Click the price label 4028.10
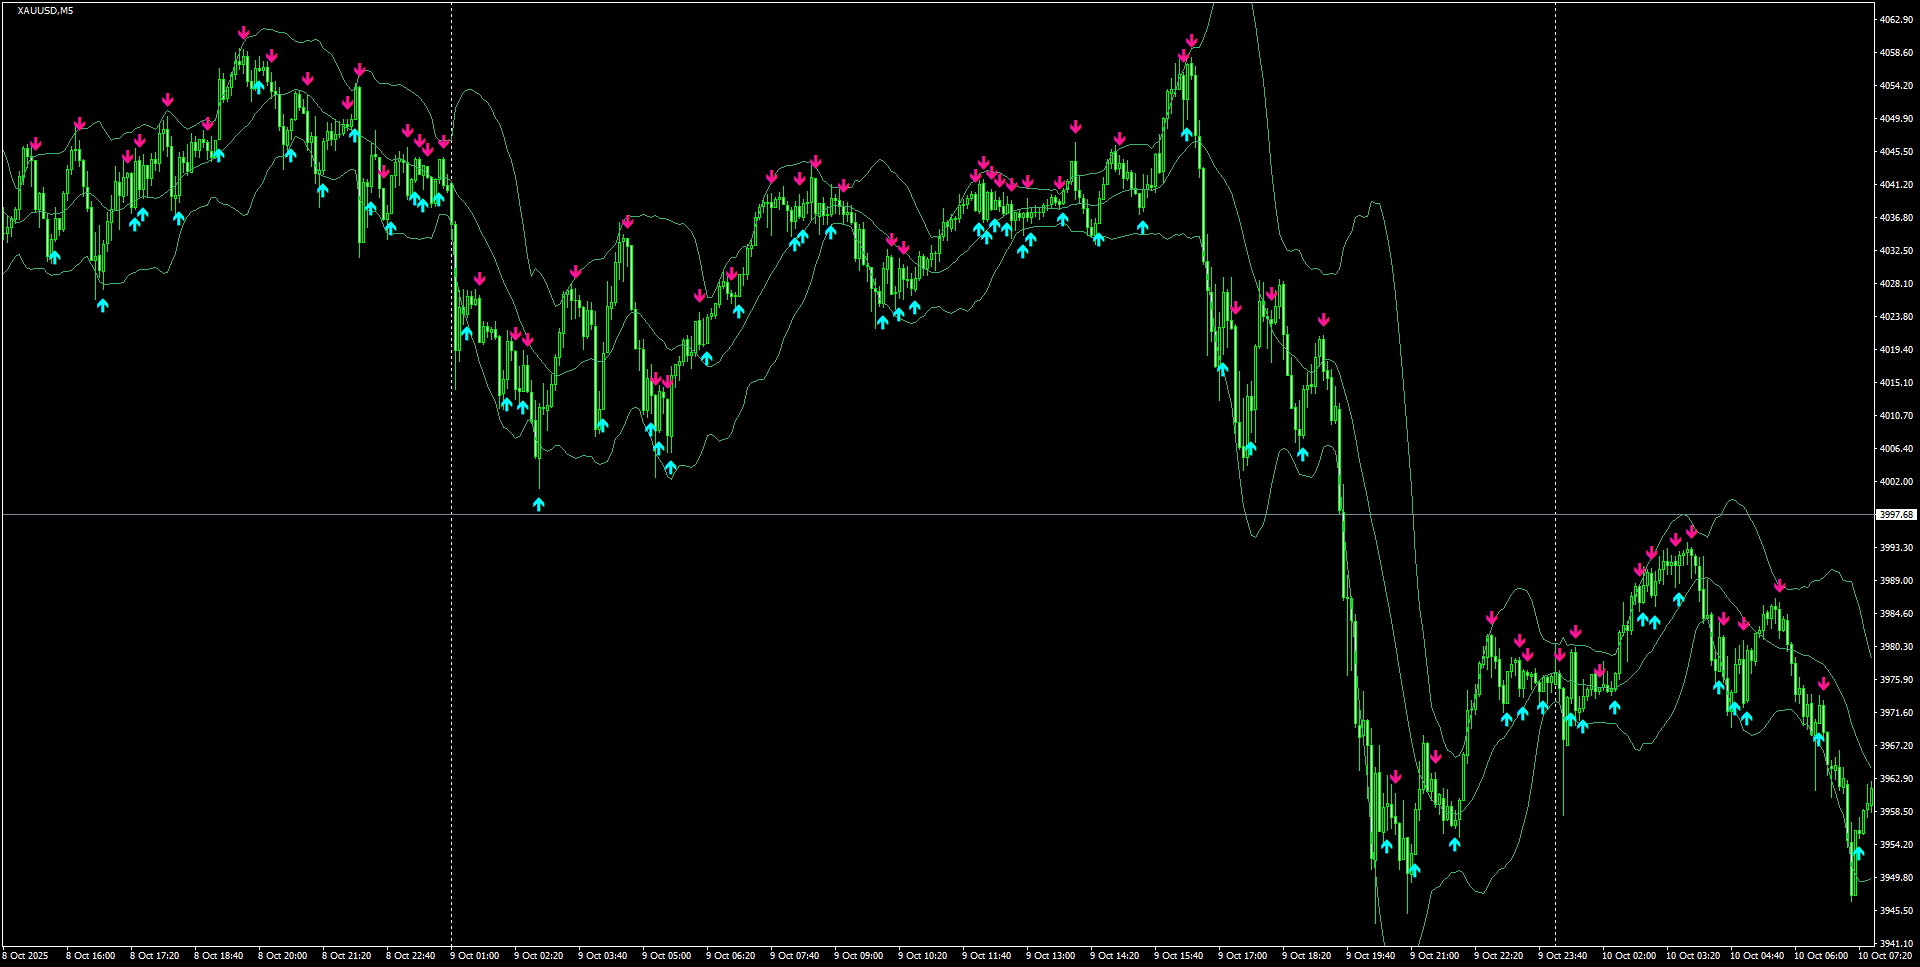This screenshot has height=967, width=1920. point(1896,284)
